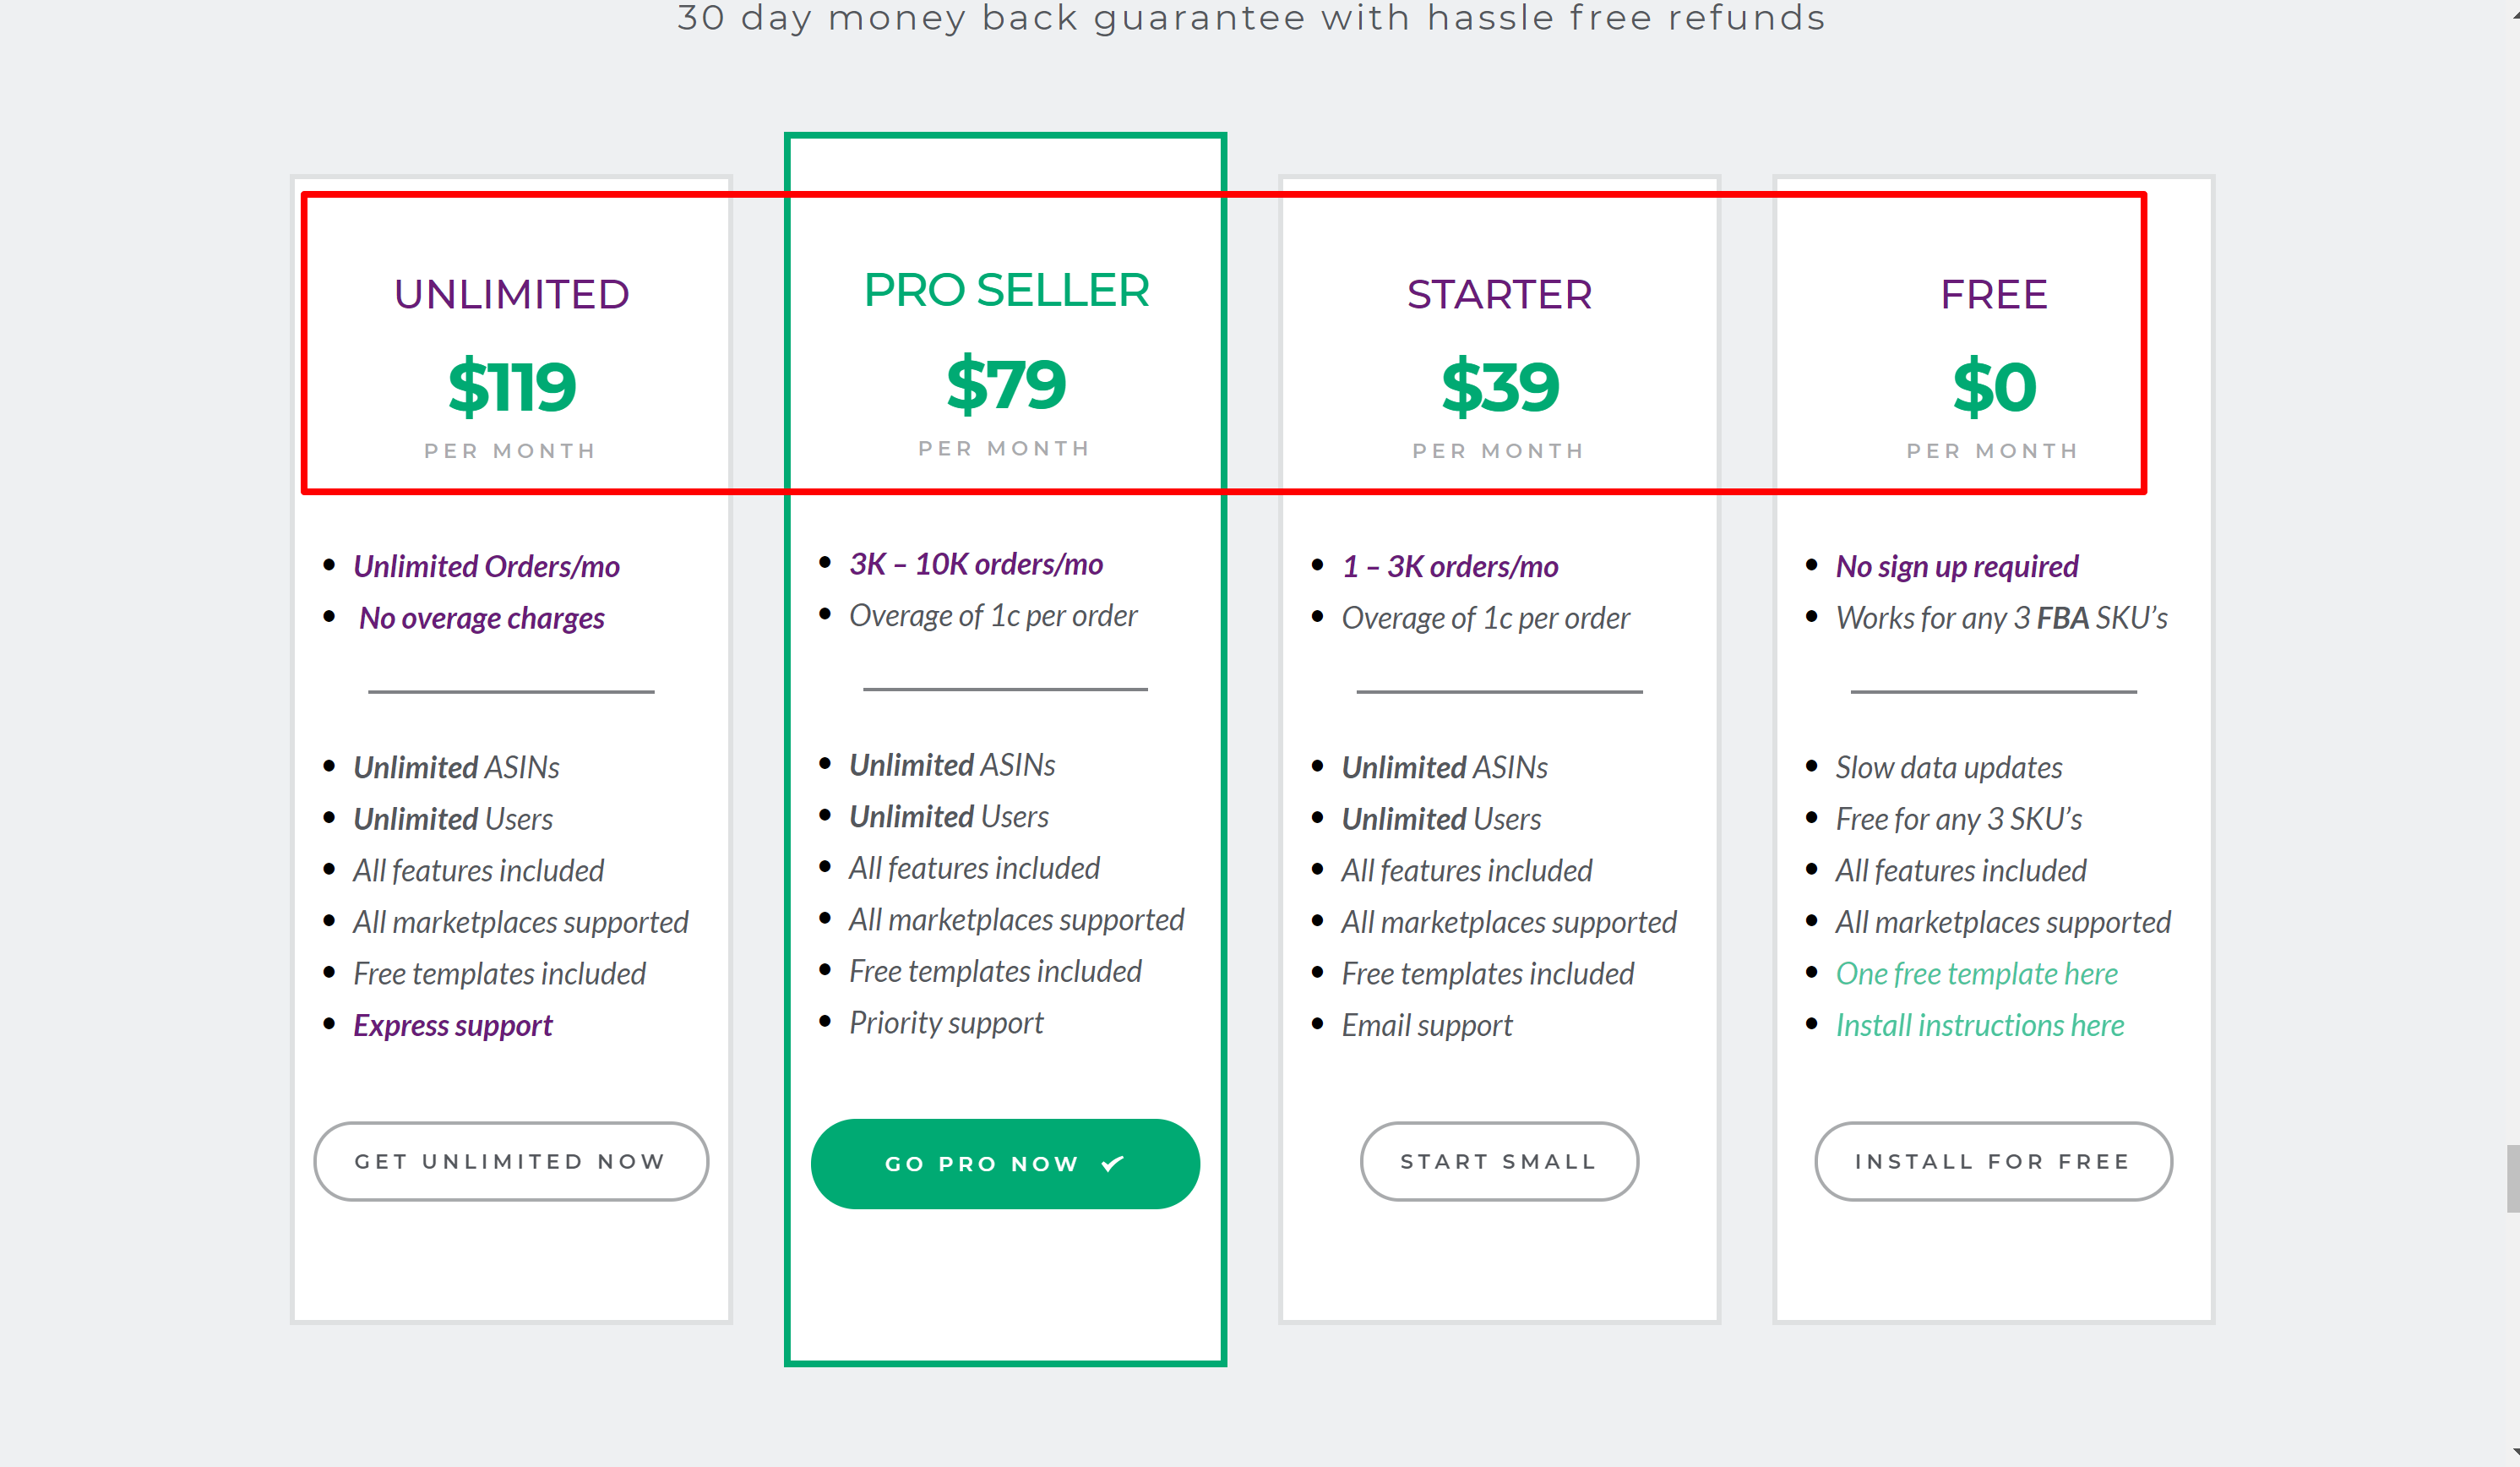Select the FREE plan heading
Screen dimensions: 2520x1467
1993,294
